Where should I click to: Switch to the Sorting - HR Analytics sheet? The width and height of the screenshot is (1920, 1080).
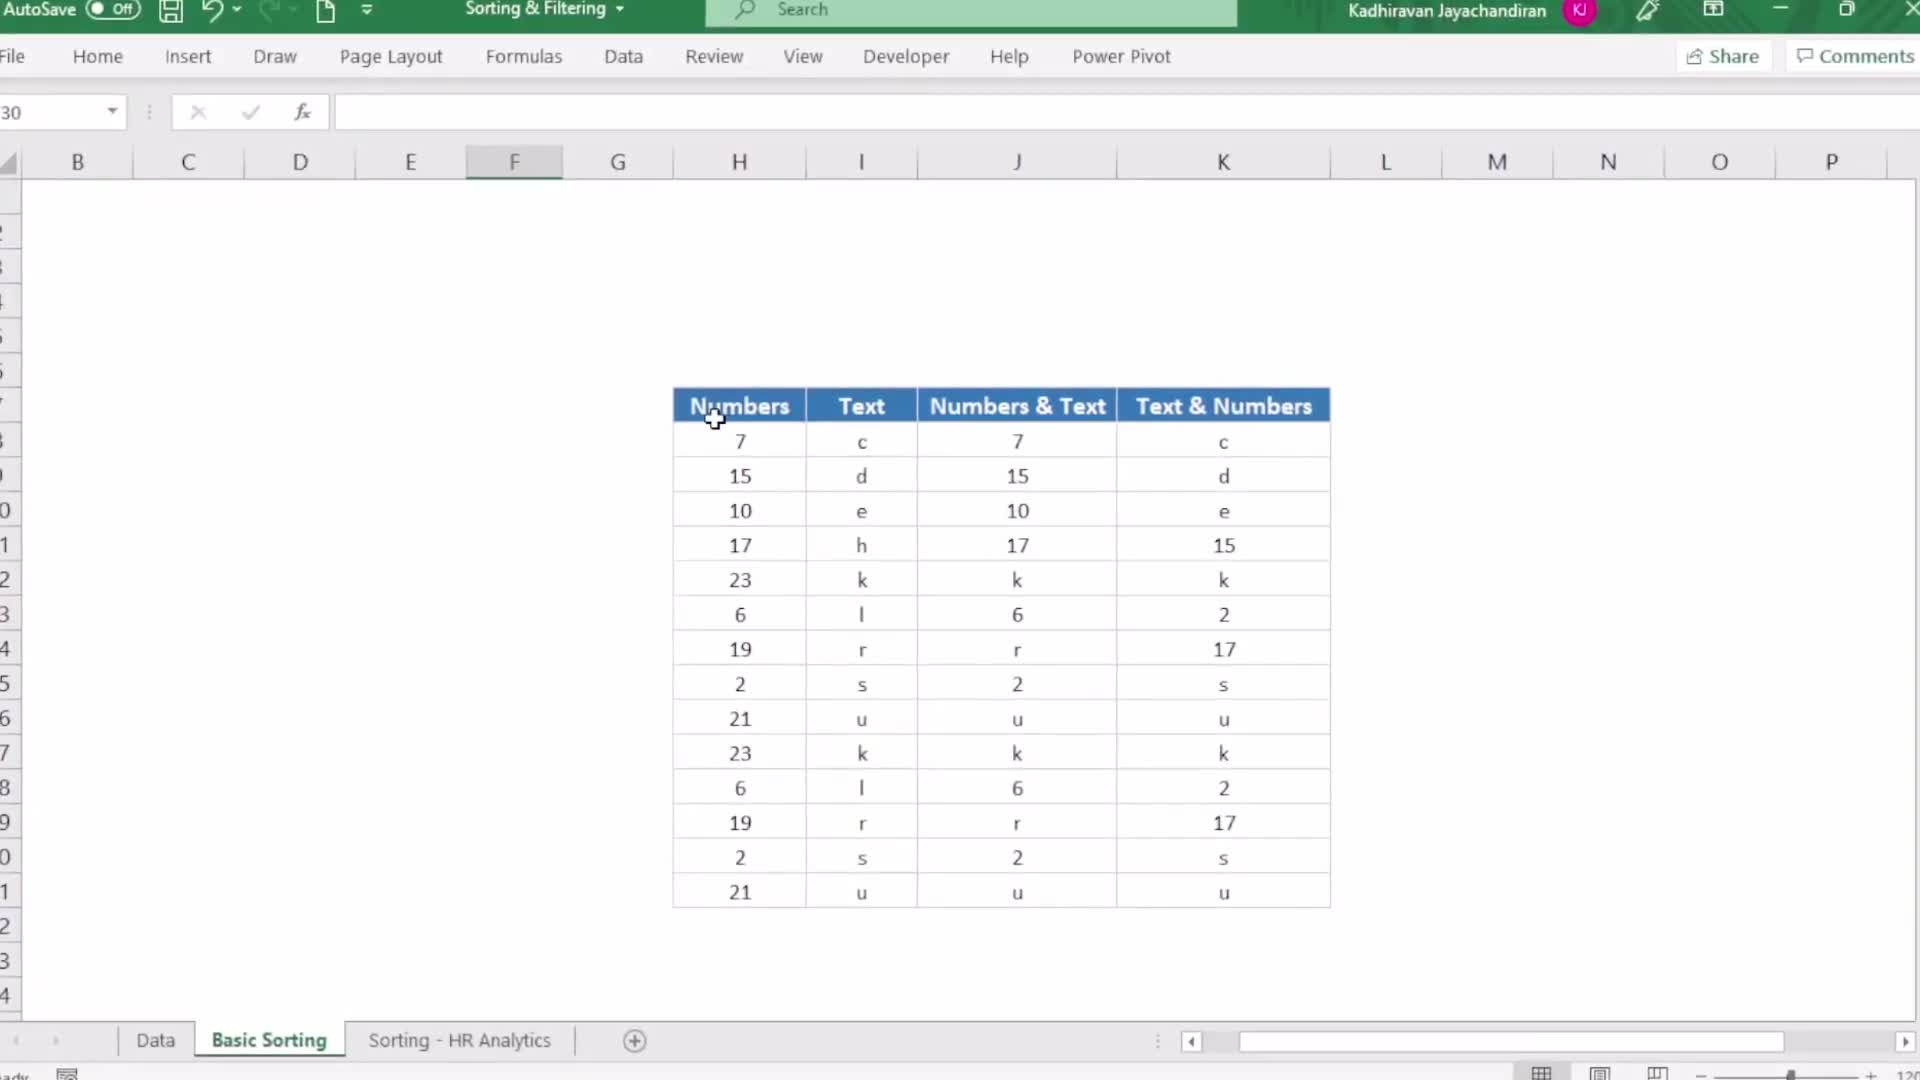[460, 1040]
